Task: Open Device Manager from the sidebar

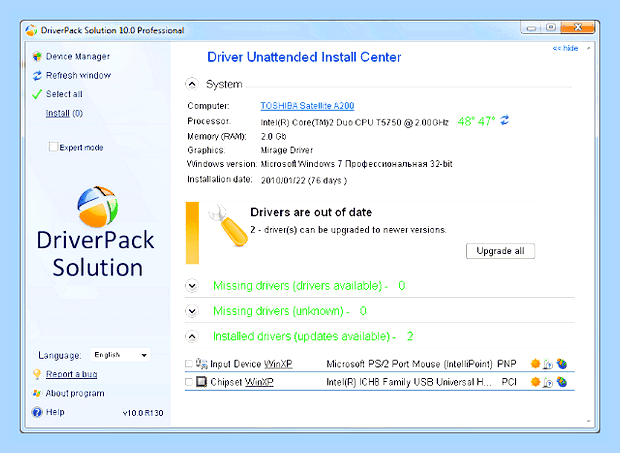Action: tap(78, 57)
